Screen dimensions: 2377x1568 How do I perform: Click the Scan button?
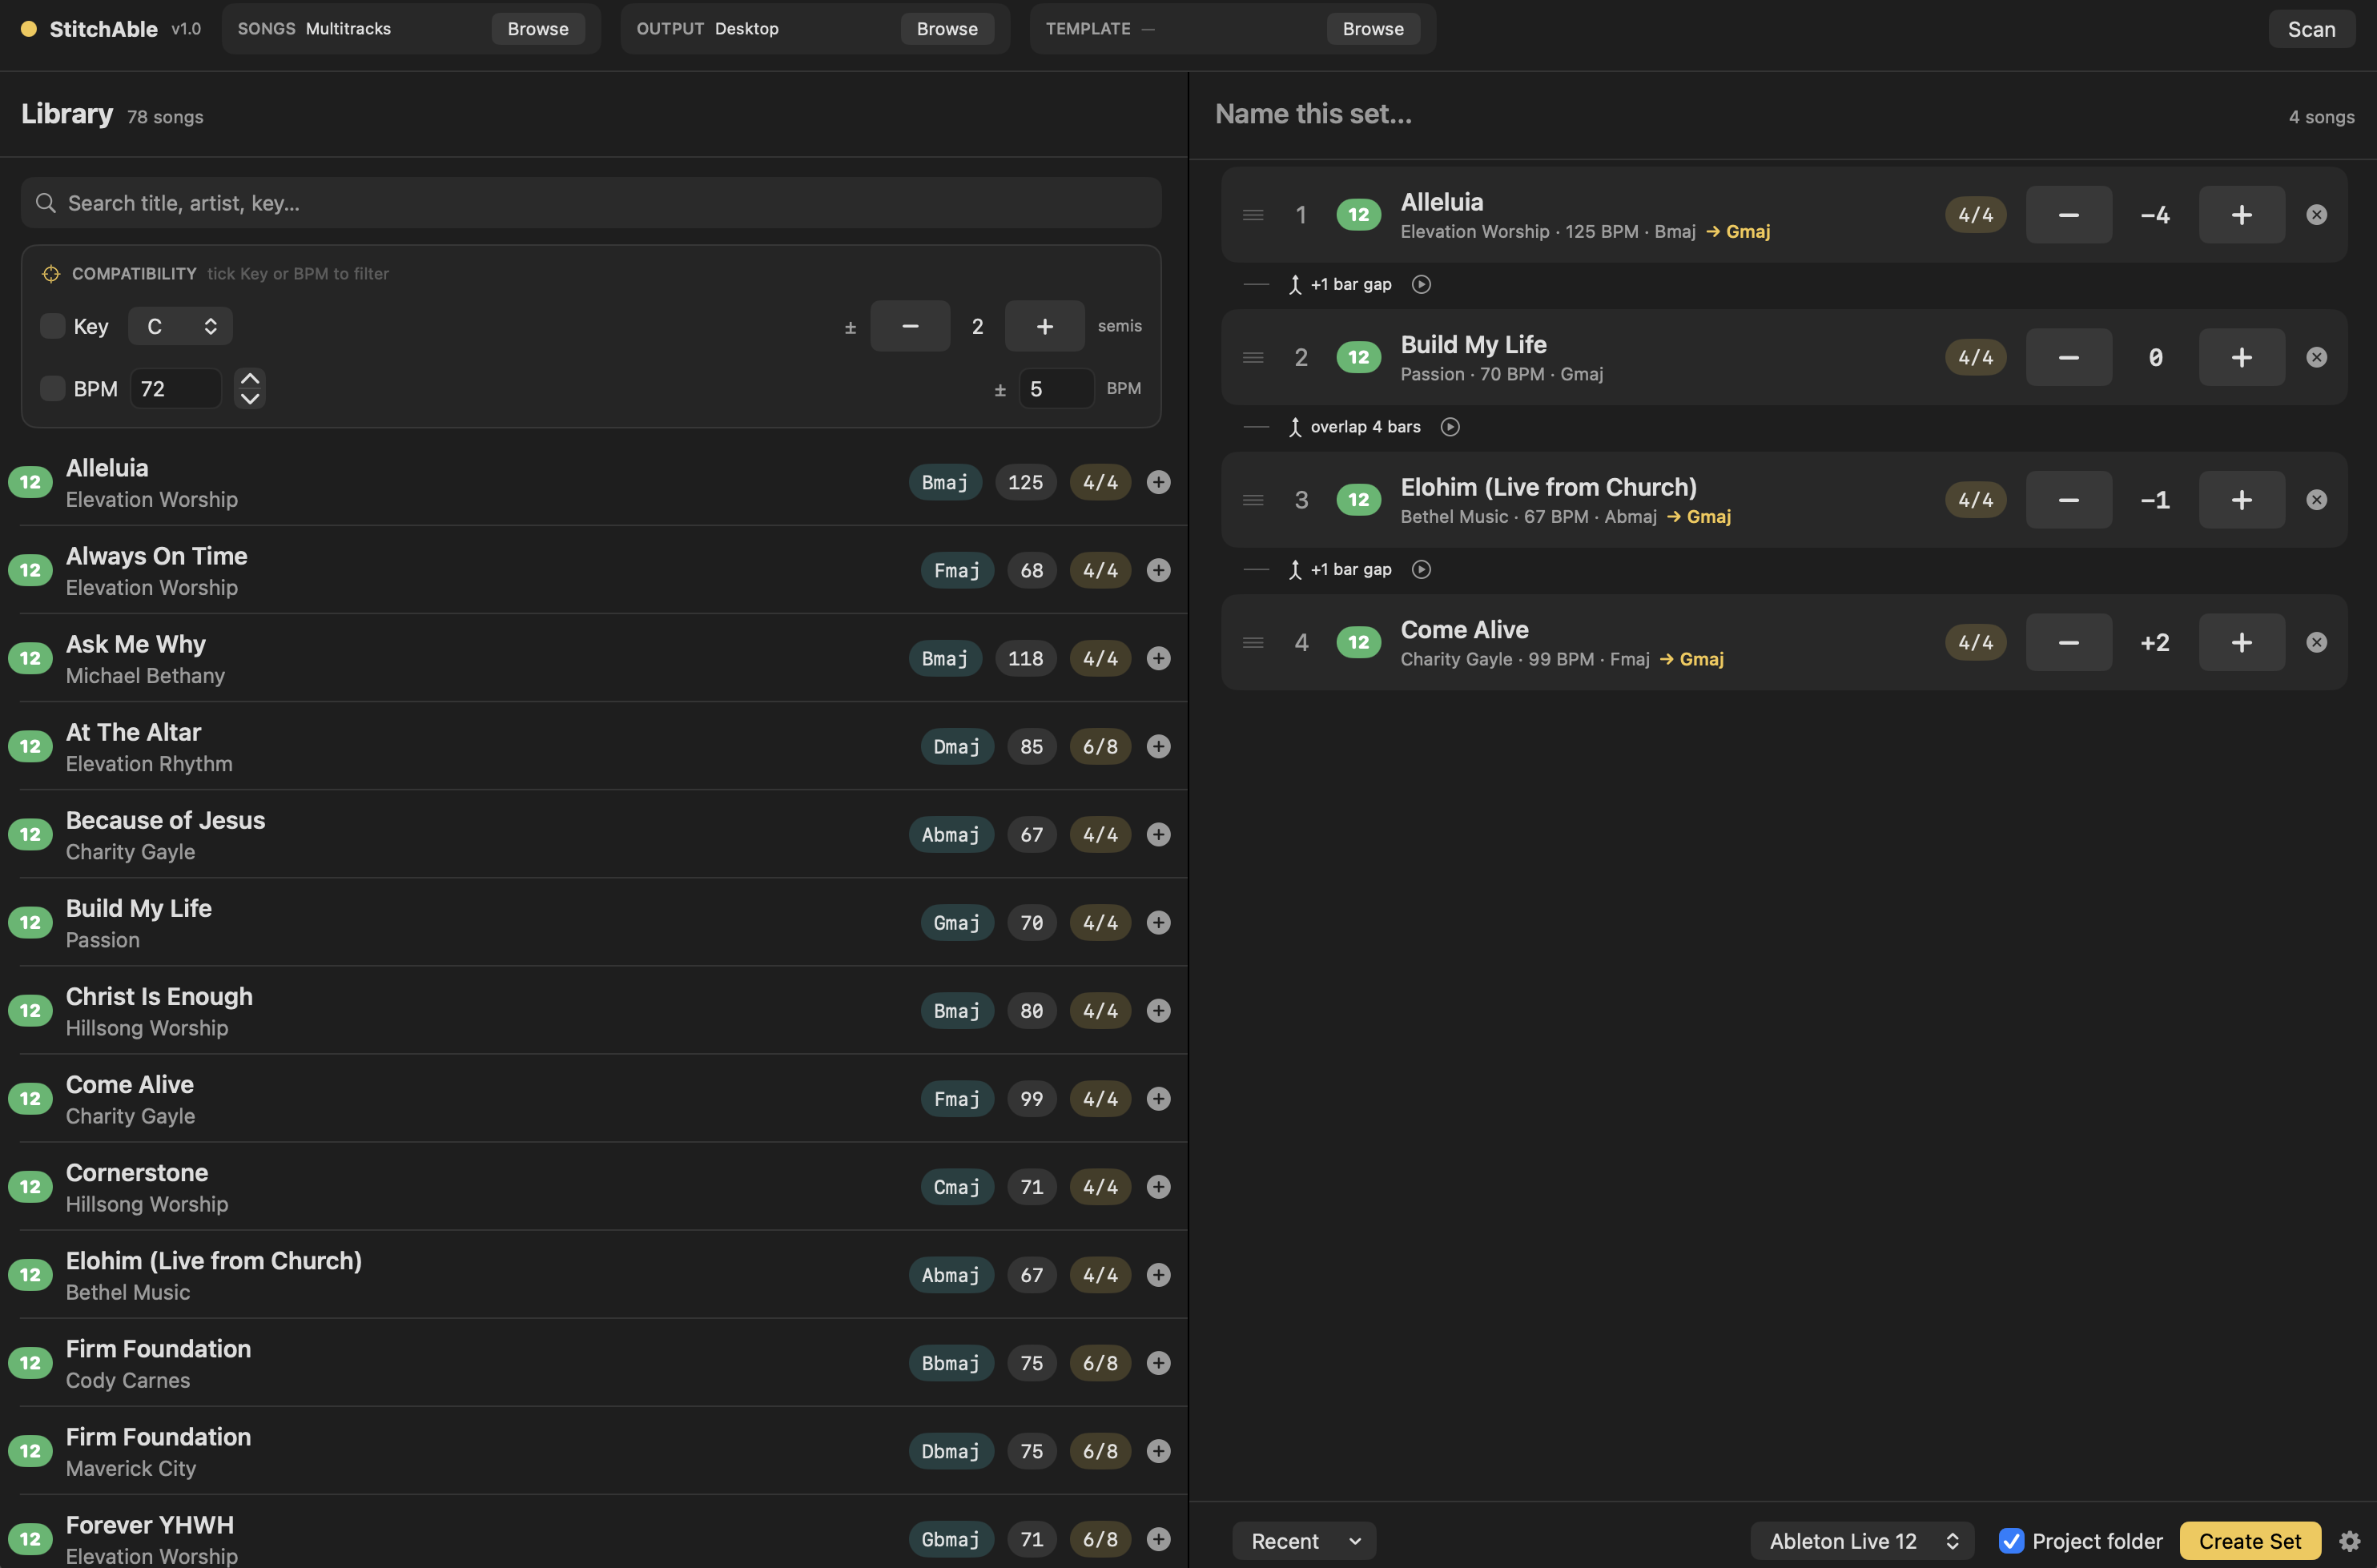pos(2311,29)
